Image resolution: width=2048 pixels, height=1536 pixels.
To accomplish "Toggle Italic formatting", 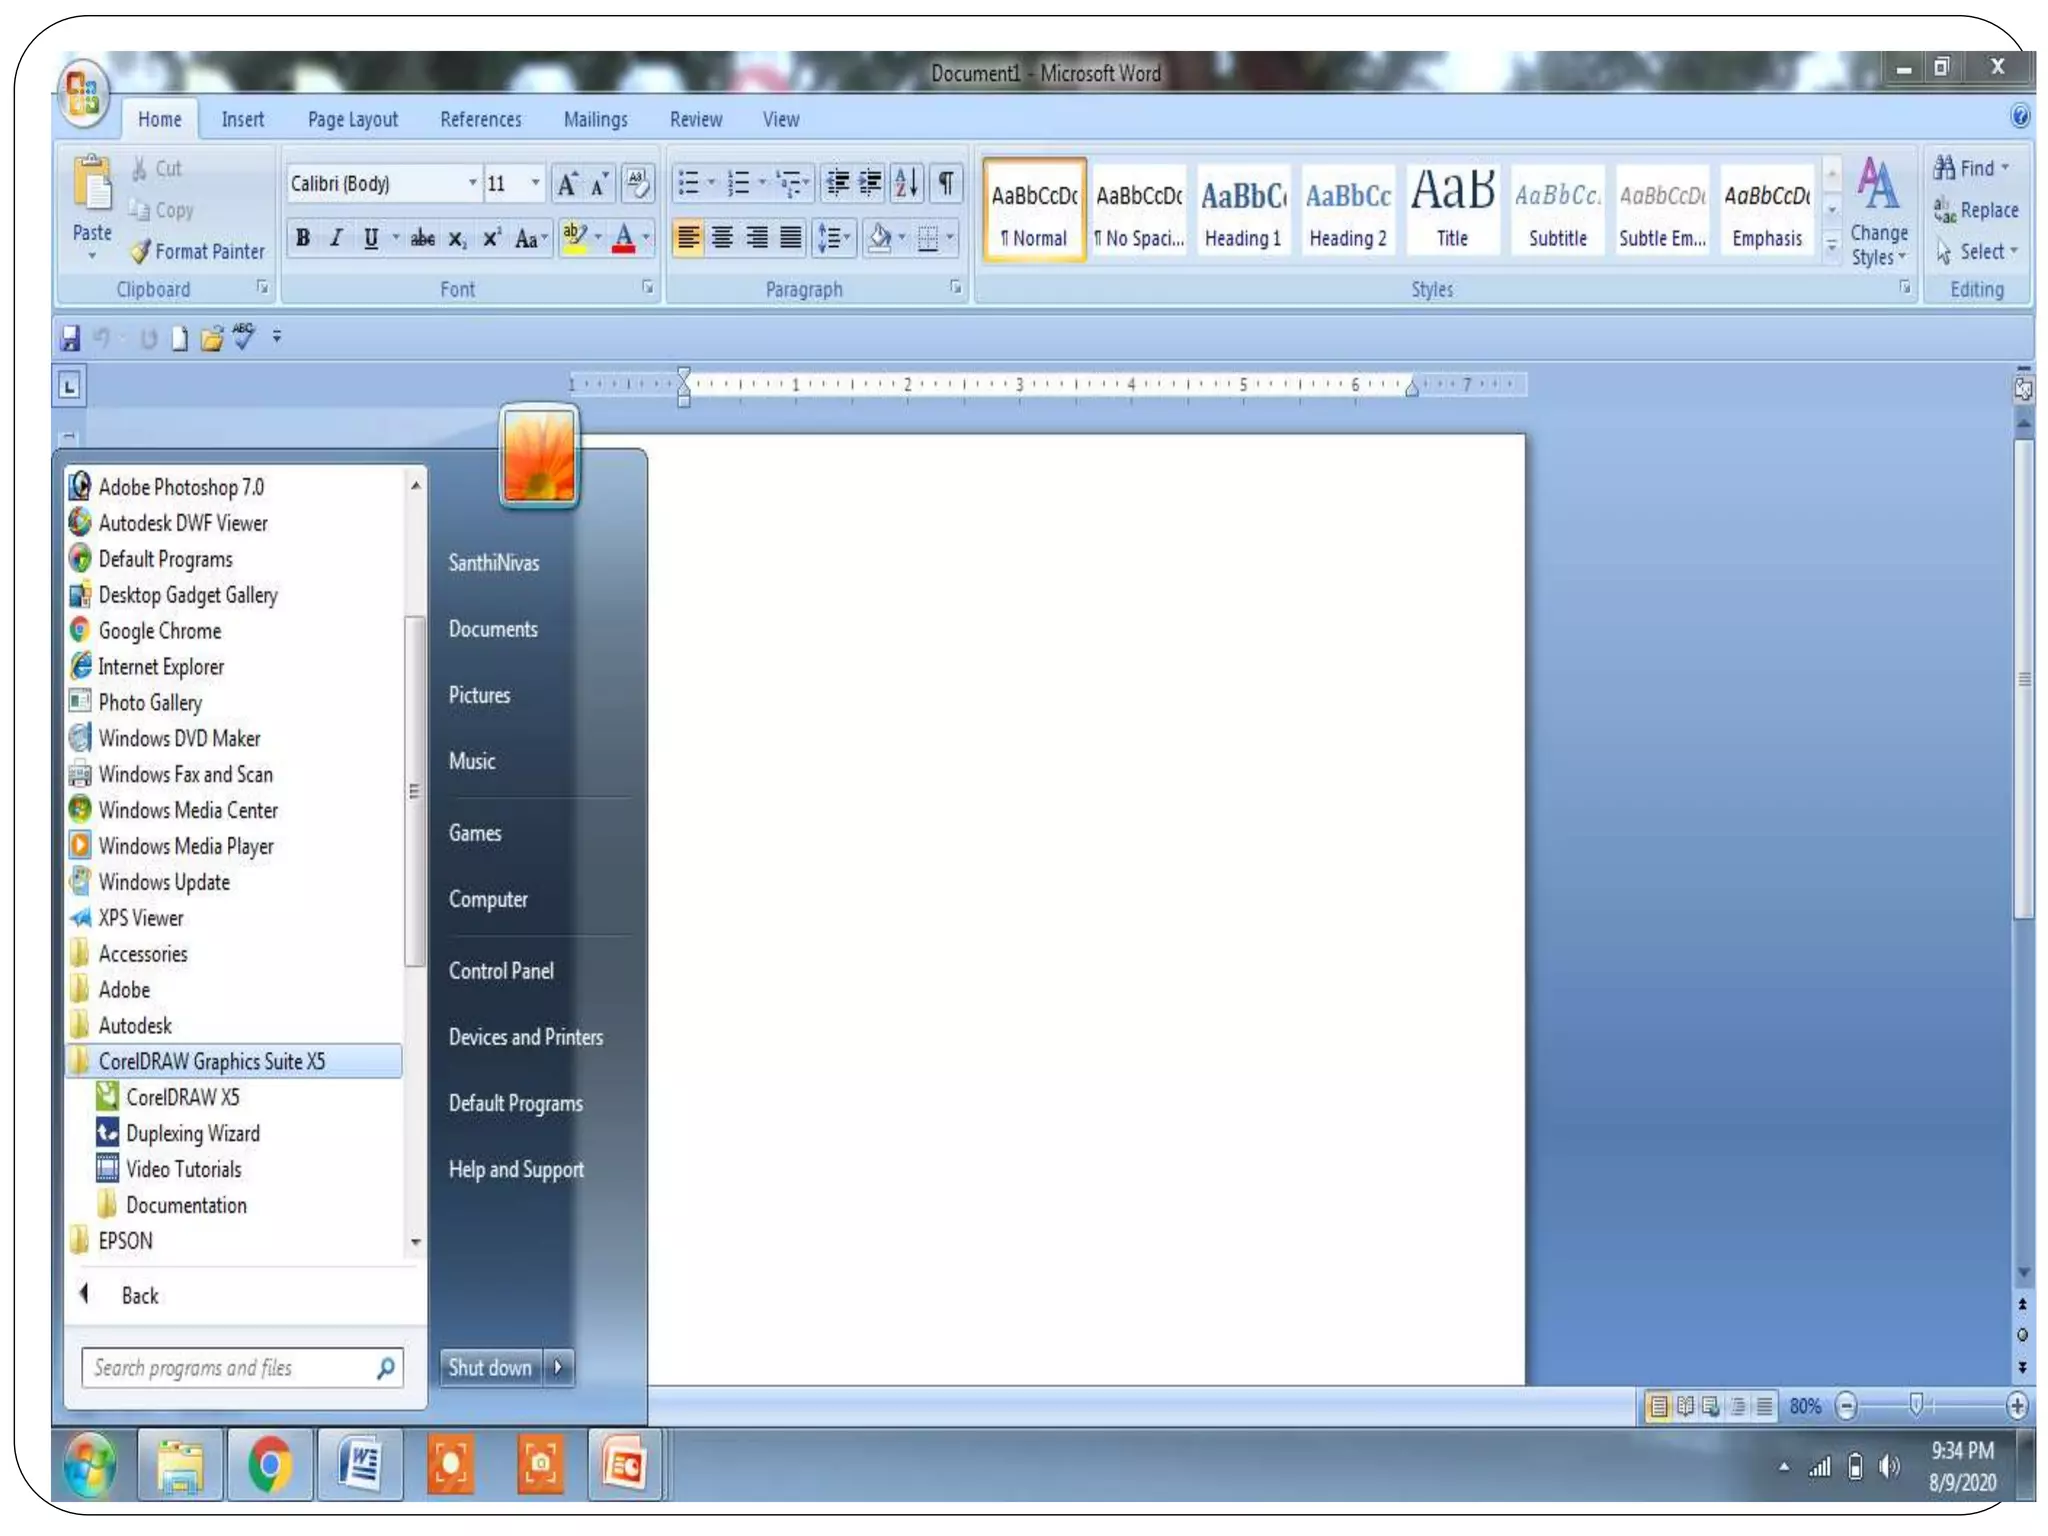I will click(336, 238).
